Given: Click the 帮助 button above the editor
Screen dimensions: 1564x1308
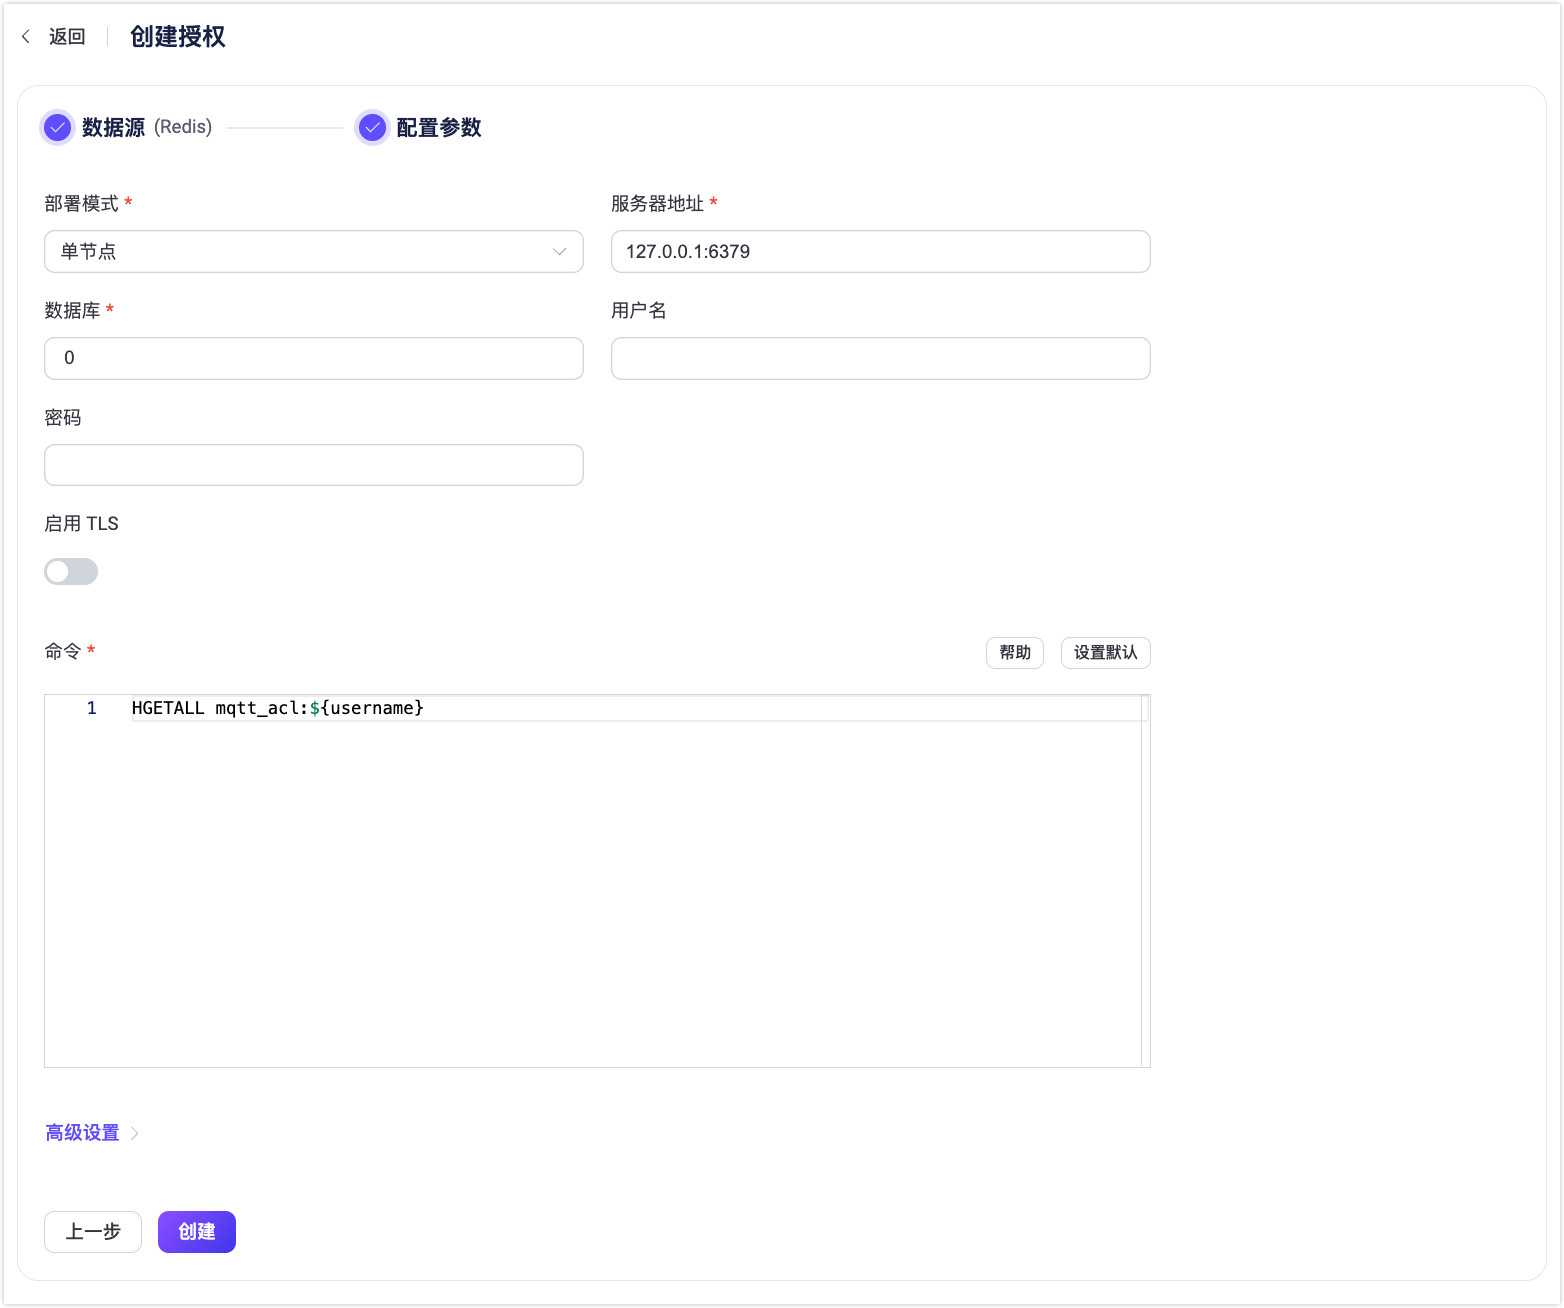Looking at the screenshot, I should pos(1014,652).
